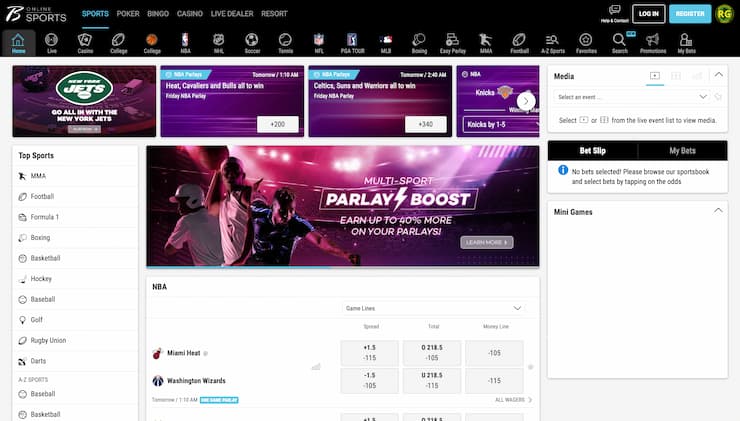The width and height of the screenshot is (740, 421).
Task: Open the POKER top tab
Action: pyautogui.click(x=128, y=14)
